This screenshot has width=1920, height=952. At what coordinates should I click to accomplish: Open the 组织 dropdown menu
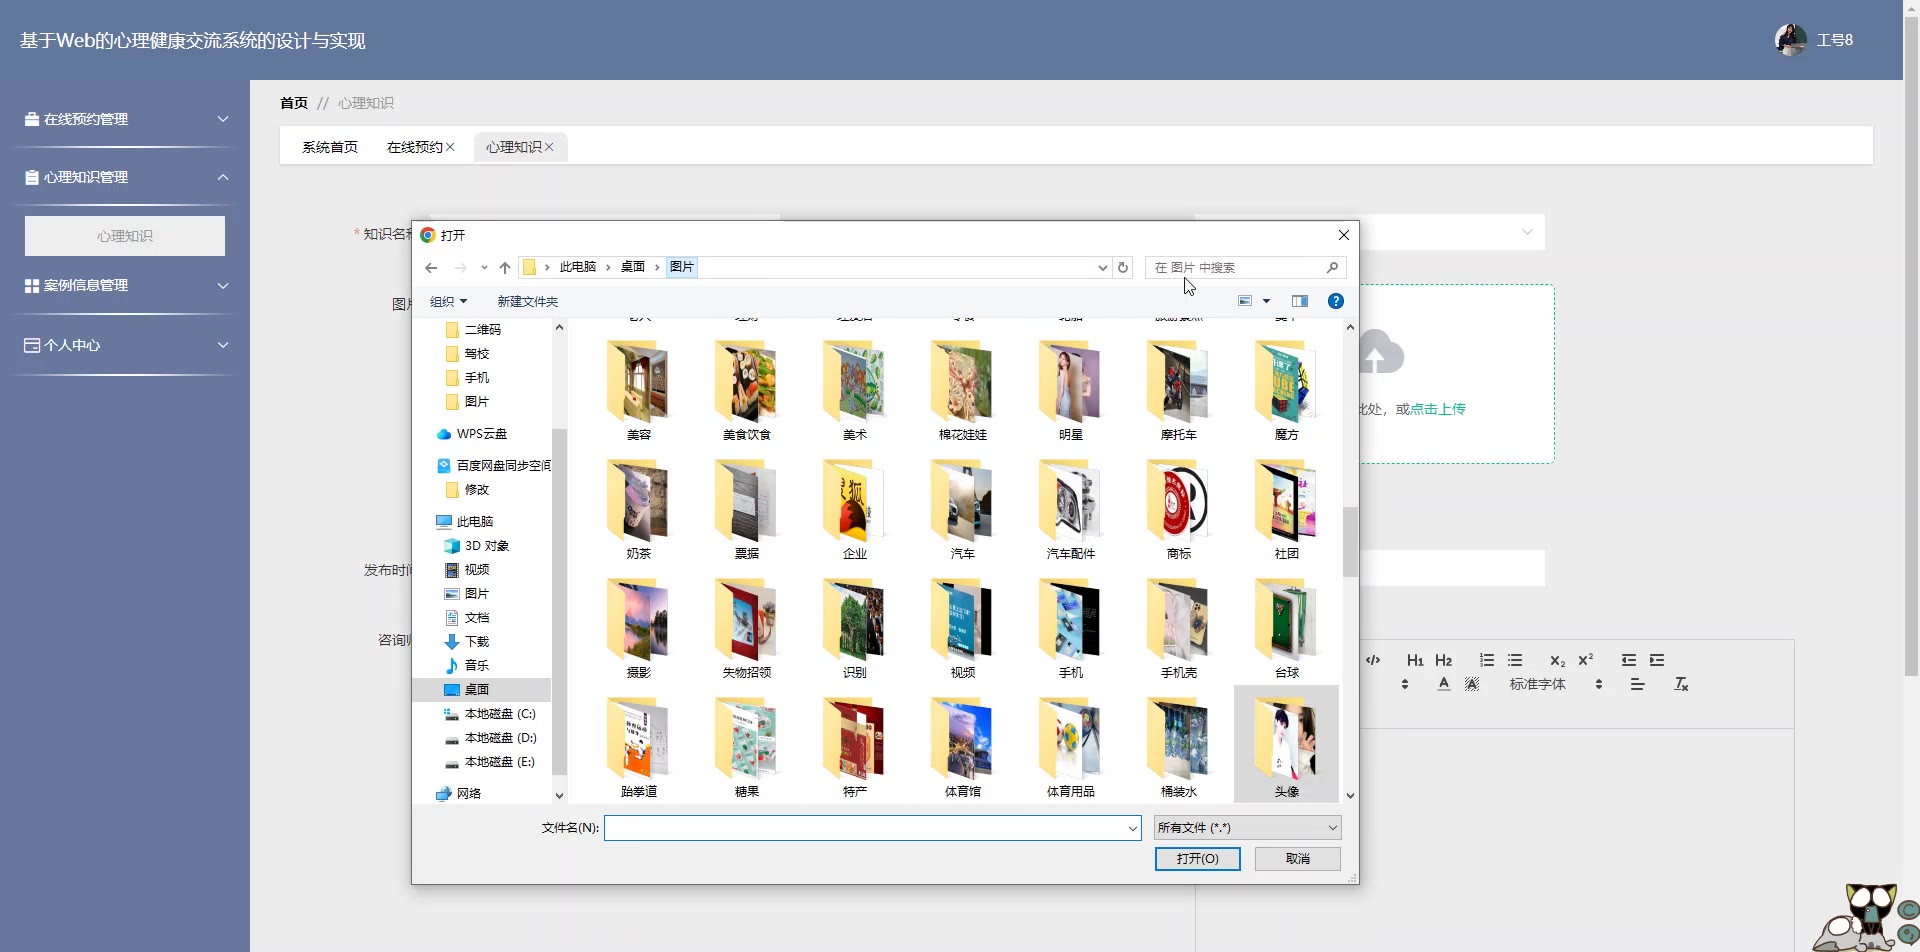coord(448,301)
